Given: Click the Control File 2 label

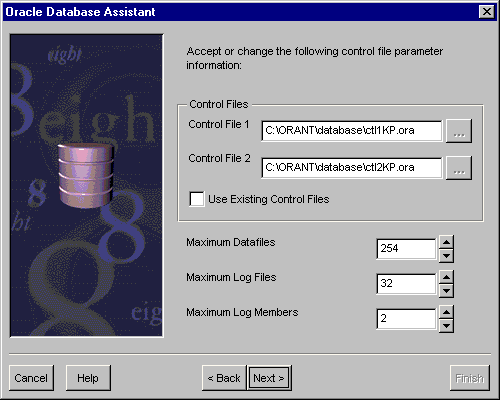Looking at the screenshot, I should tap(219, 158).
